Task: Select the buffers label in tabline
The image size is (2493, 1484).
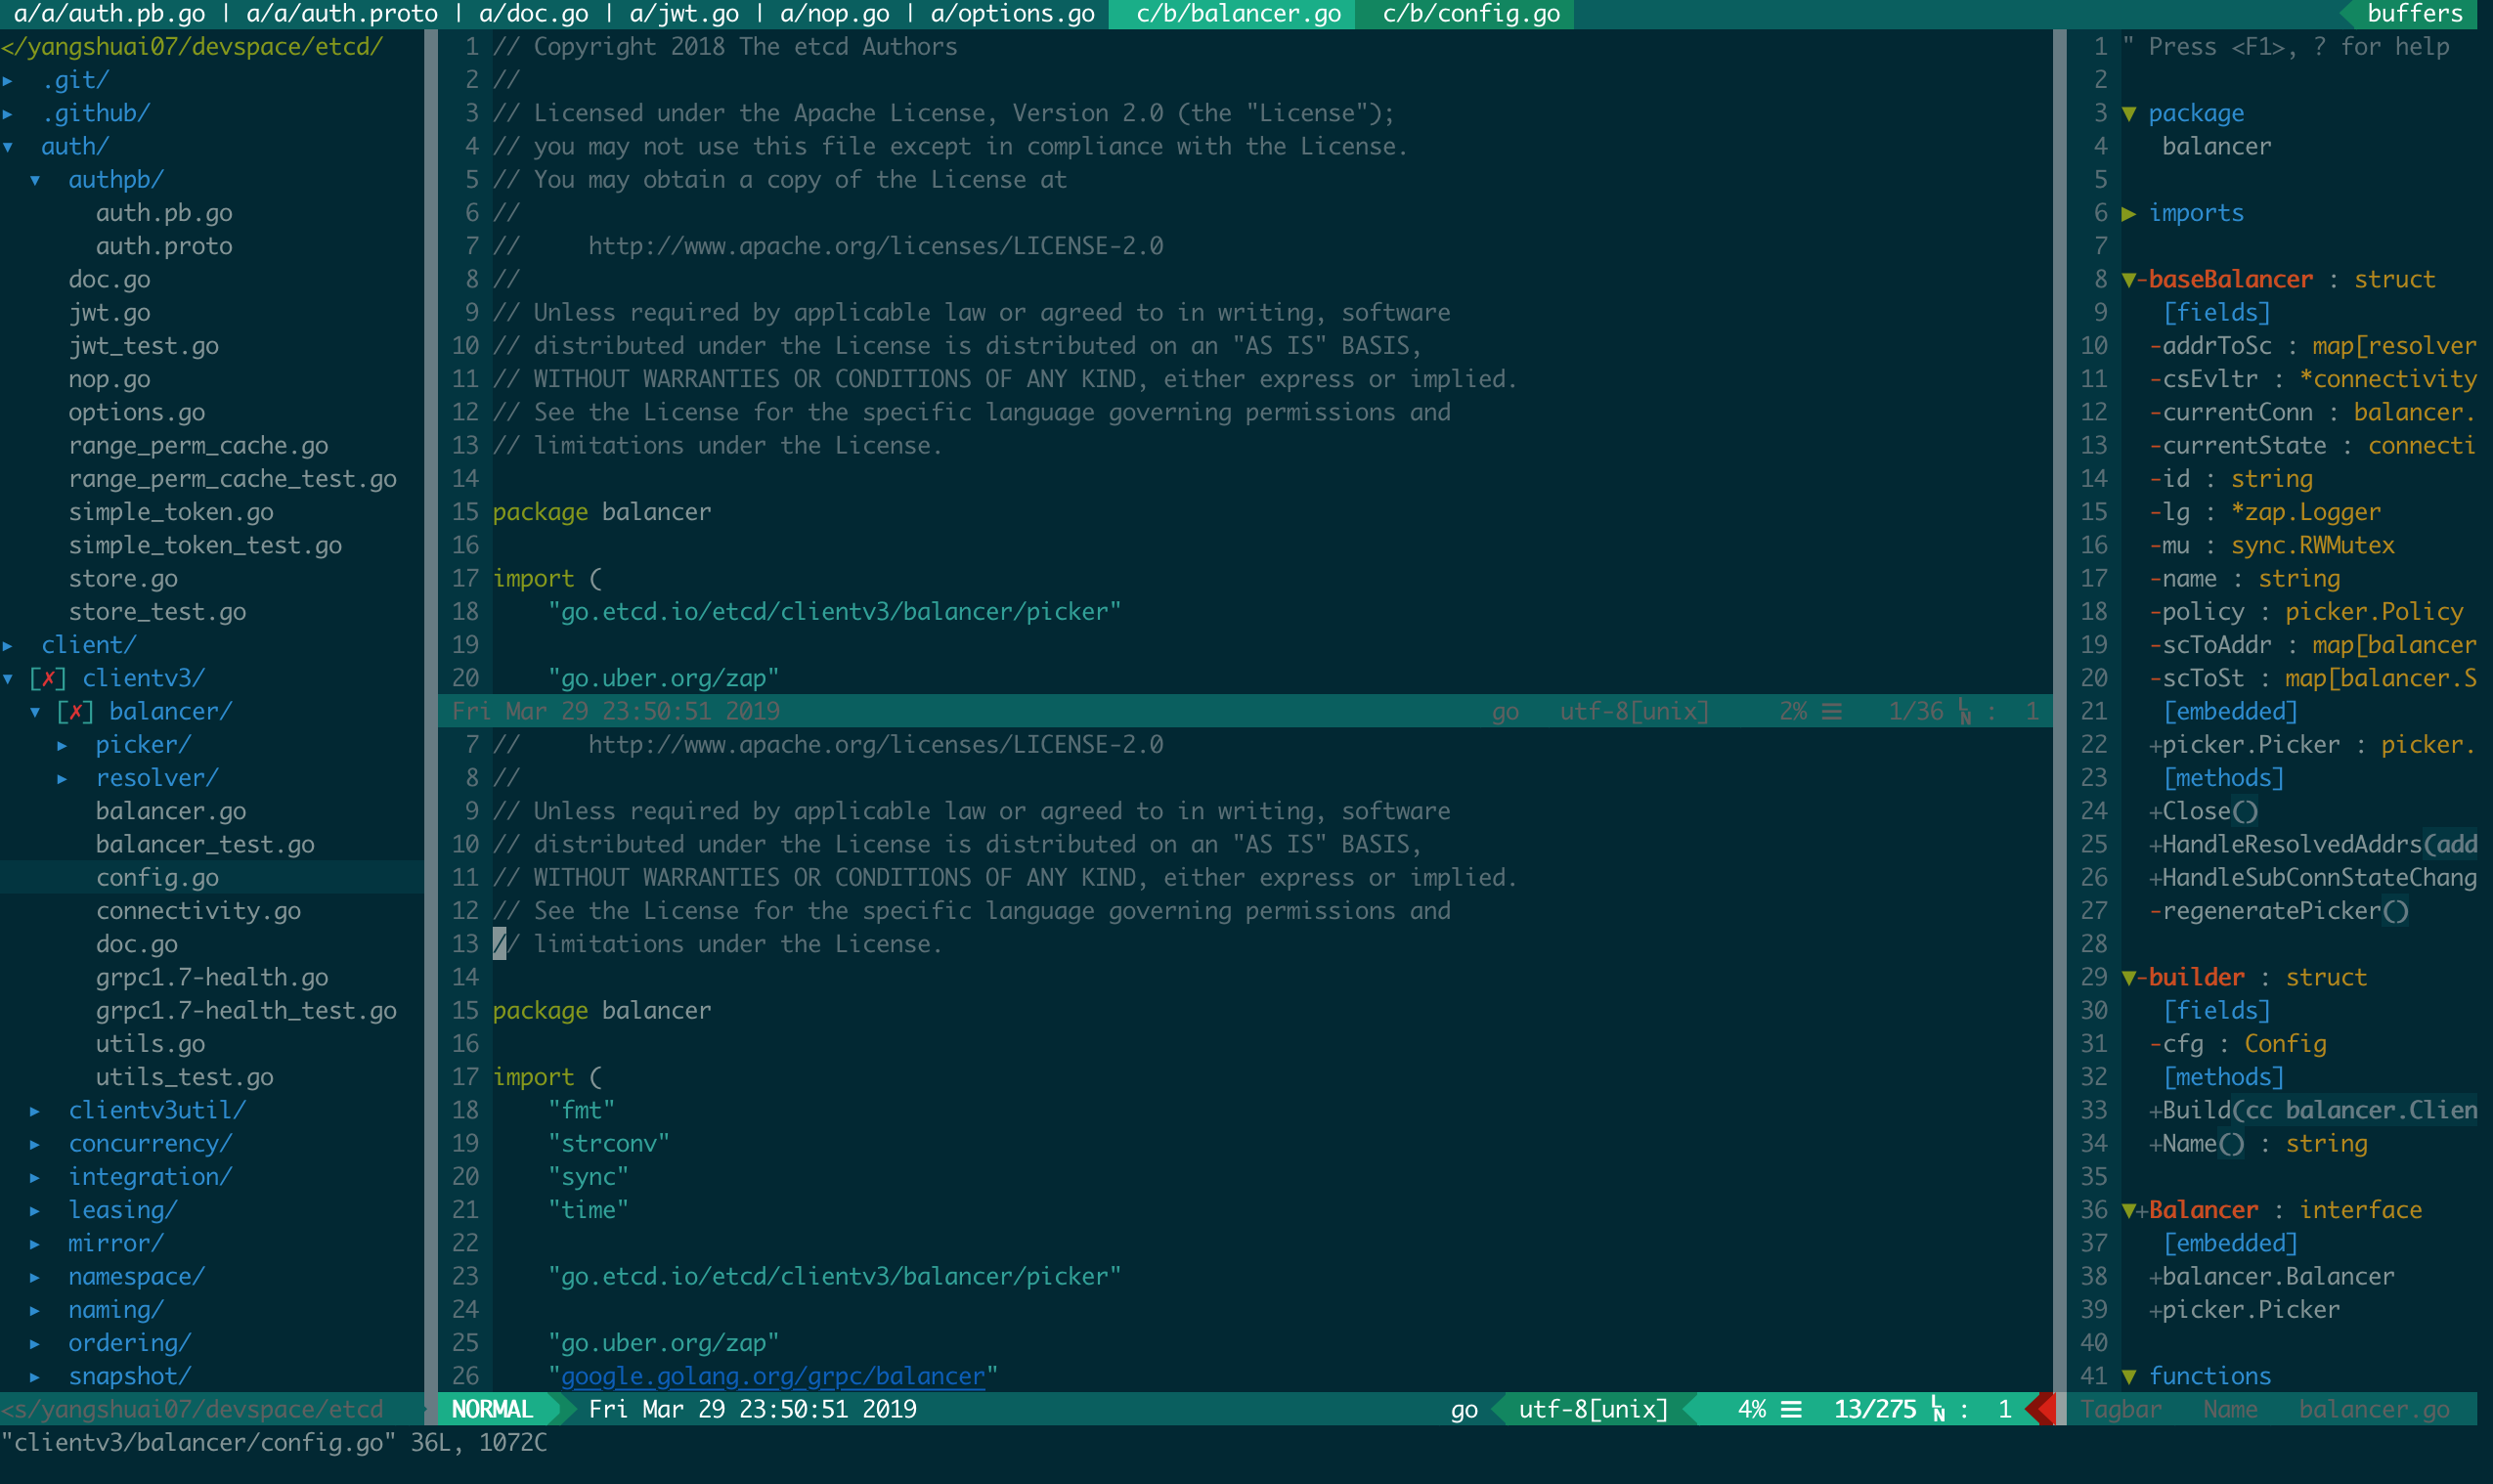Action: click(2414, 14)
